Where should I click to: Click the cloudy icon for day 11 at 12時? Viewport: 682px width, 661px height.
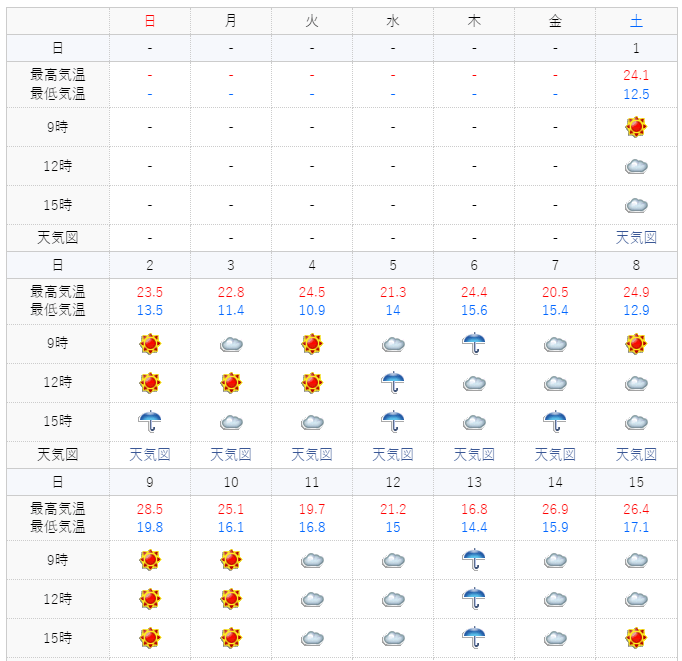[x=312, y=600]
